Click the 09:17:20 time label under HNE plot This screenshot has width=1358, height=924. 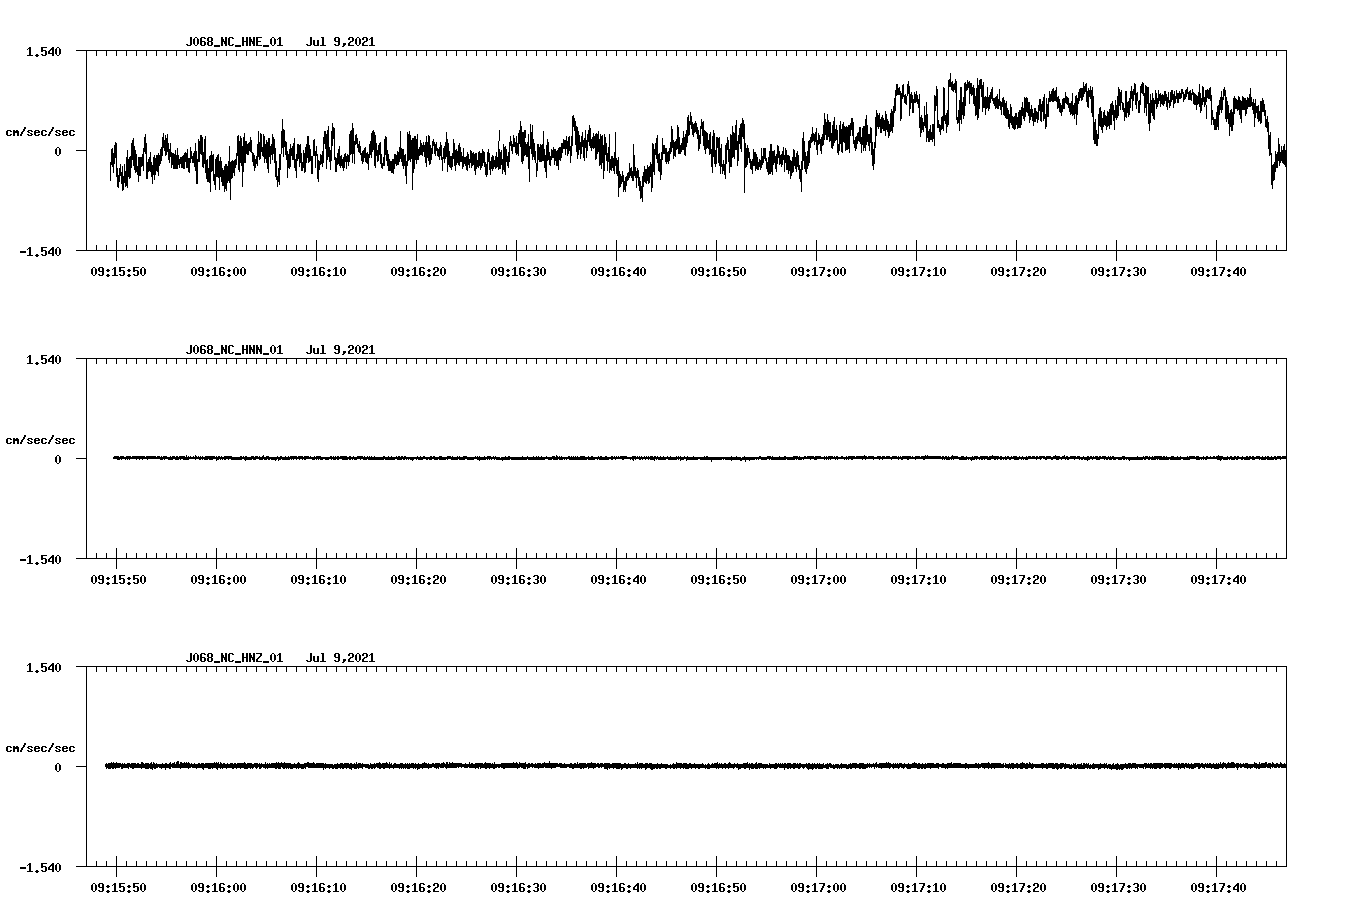(1018, 272)
